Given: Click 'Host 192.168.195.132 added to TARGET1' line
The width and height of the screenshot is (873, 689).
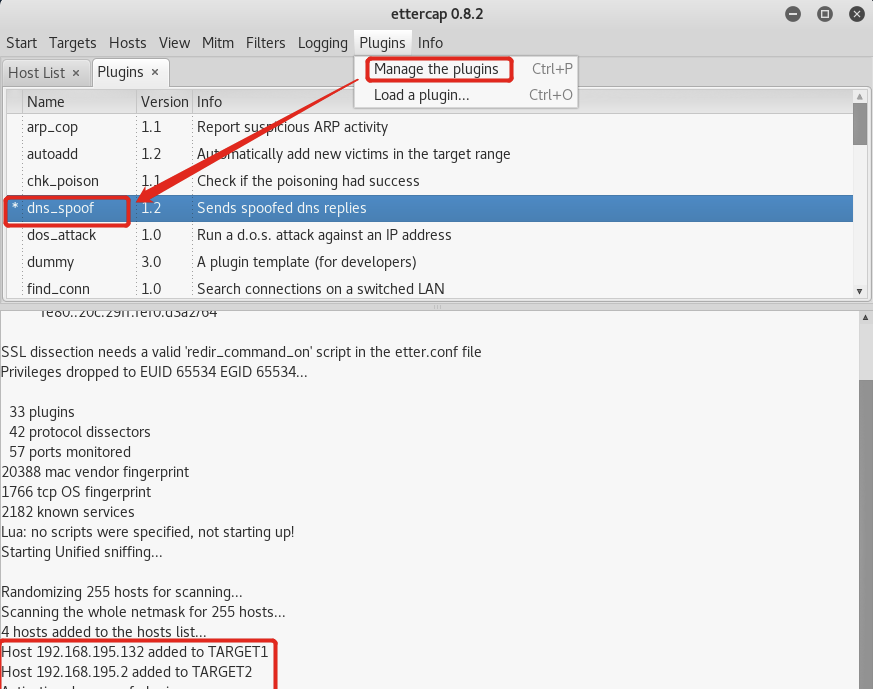Looking at the screenshot, I should (x=135, y=652).
